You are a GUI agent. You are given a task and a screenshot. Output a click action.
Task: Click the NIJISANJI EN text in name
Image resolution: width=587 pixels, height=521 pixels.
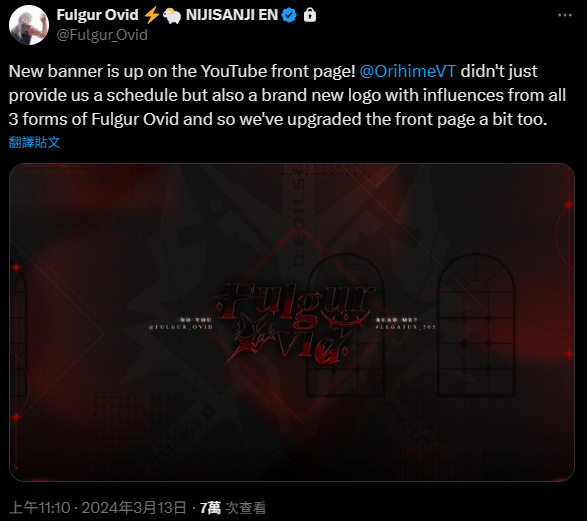tap(232, 15)
